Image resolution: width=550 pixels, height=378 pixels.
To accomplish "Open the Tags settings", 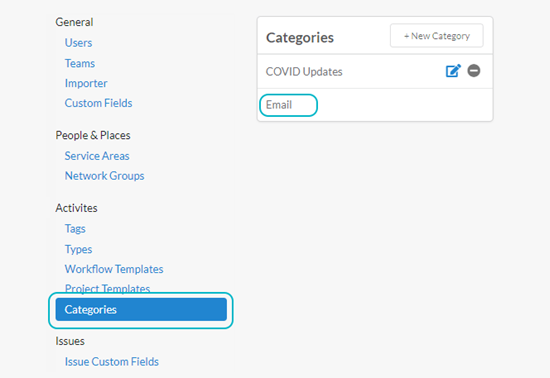I will point(75,229).
